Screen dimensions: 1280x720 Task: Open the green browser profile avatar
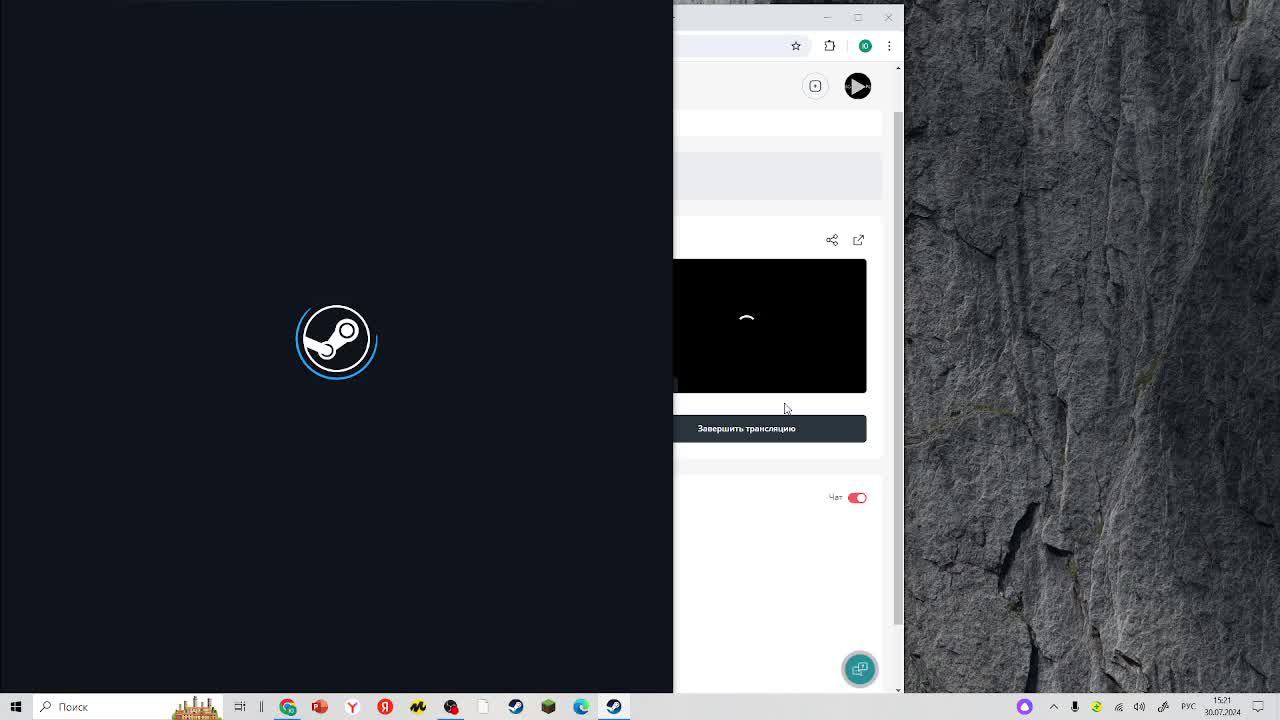coord(865,46)
